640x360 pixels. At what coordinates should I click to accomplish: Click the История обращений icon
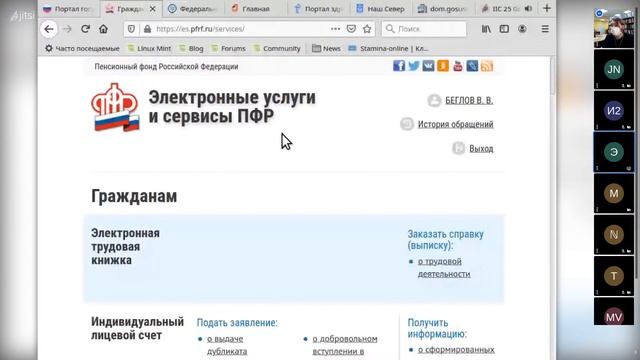click(407, 124)
